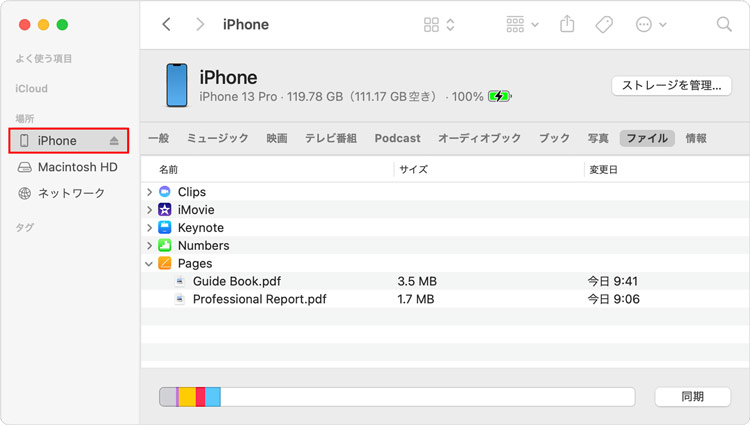Open the icon view switcher
750x425 pixels.
tap(439, 24)
